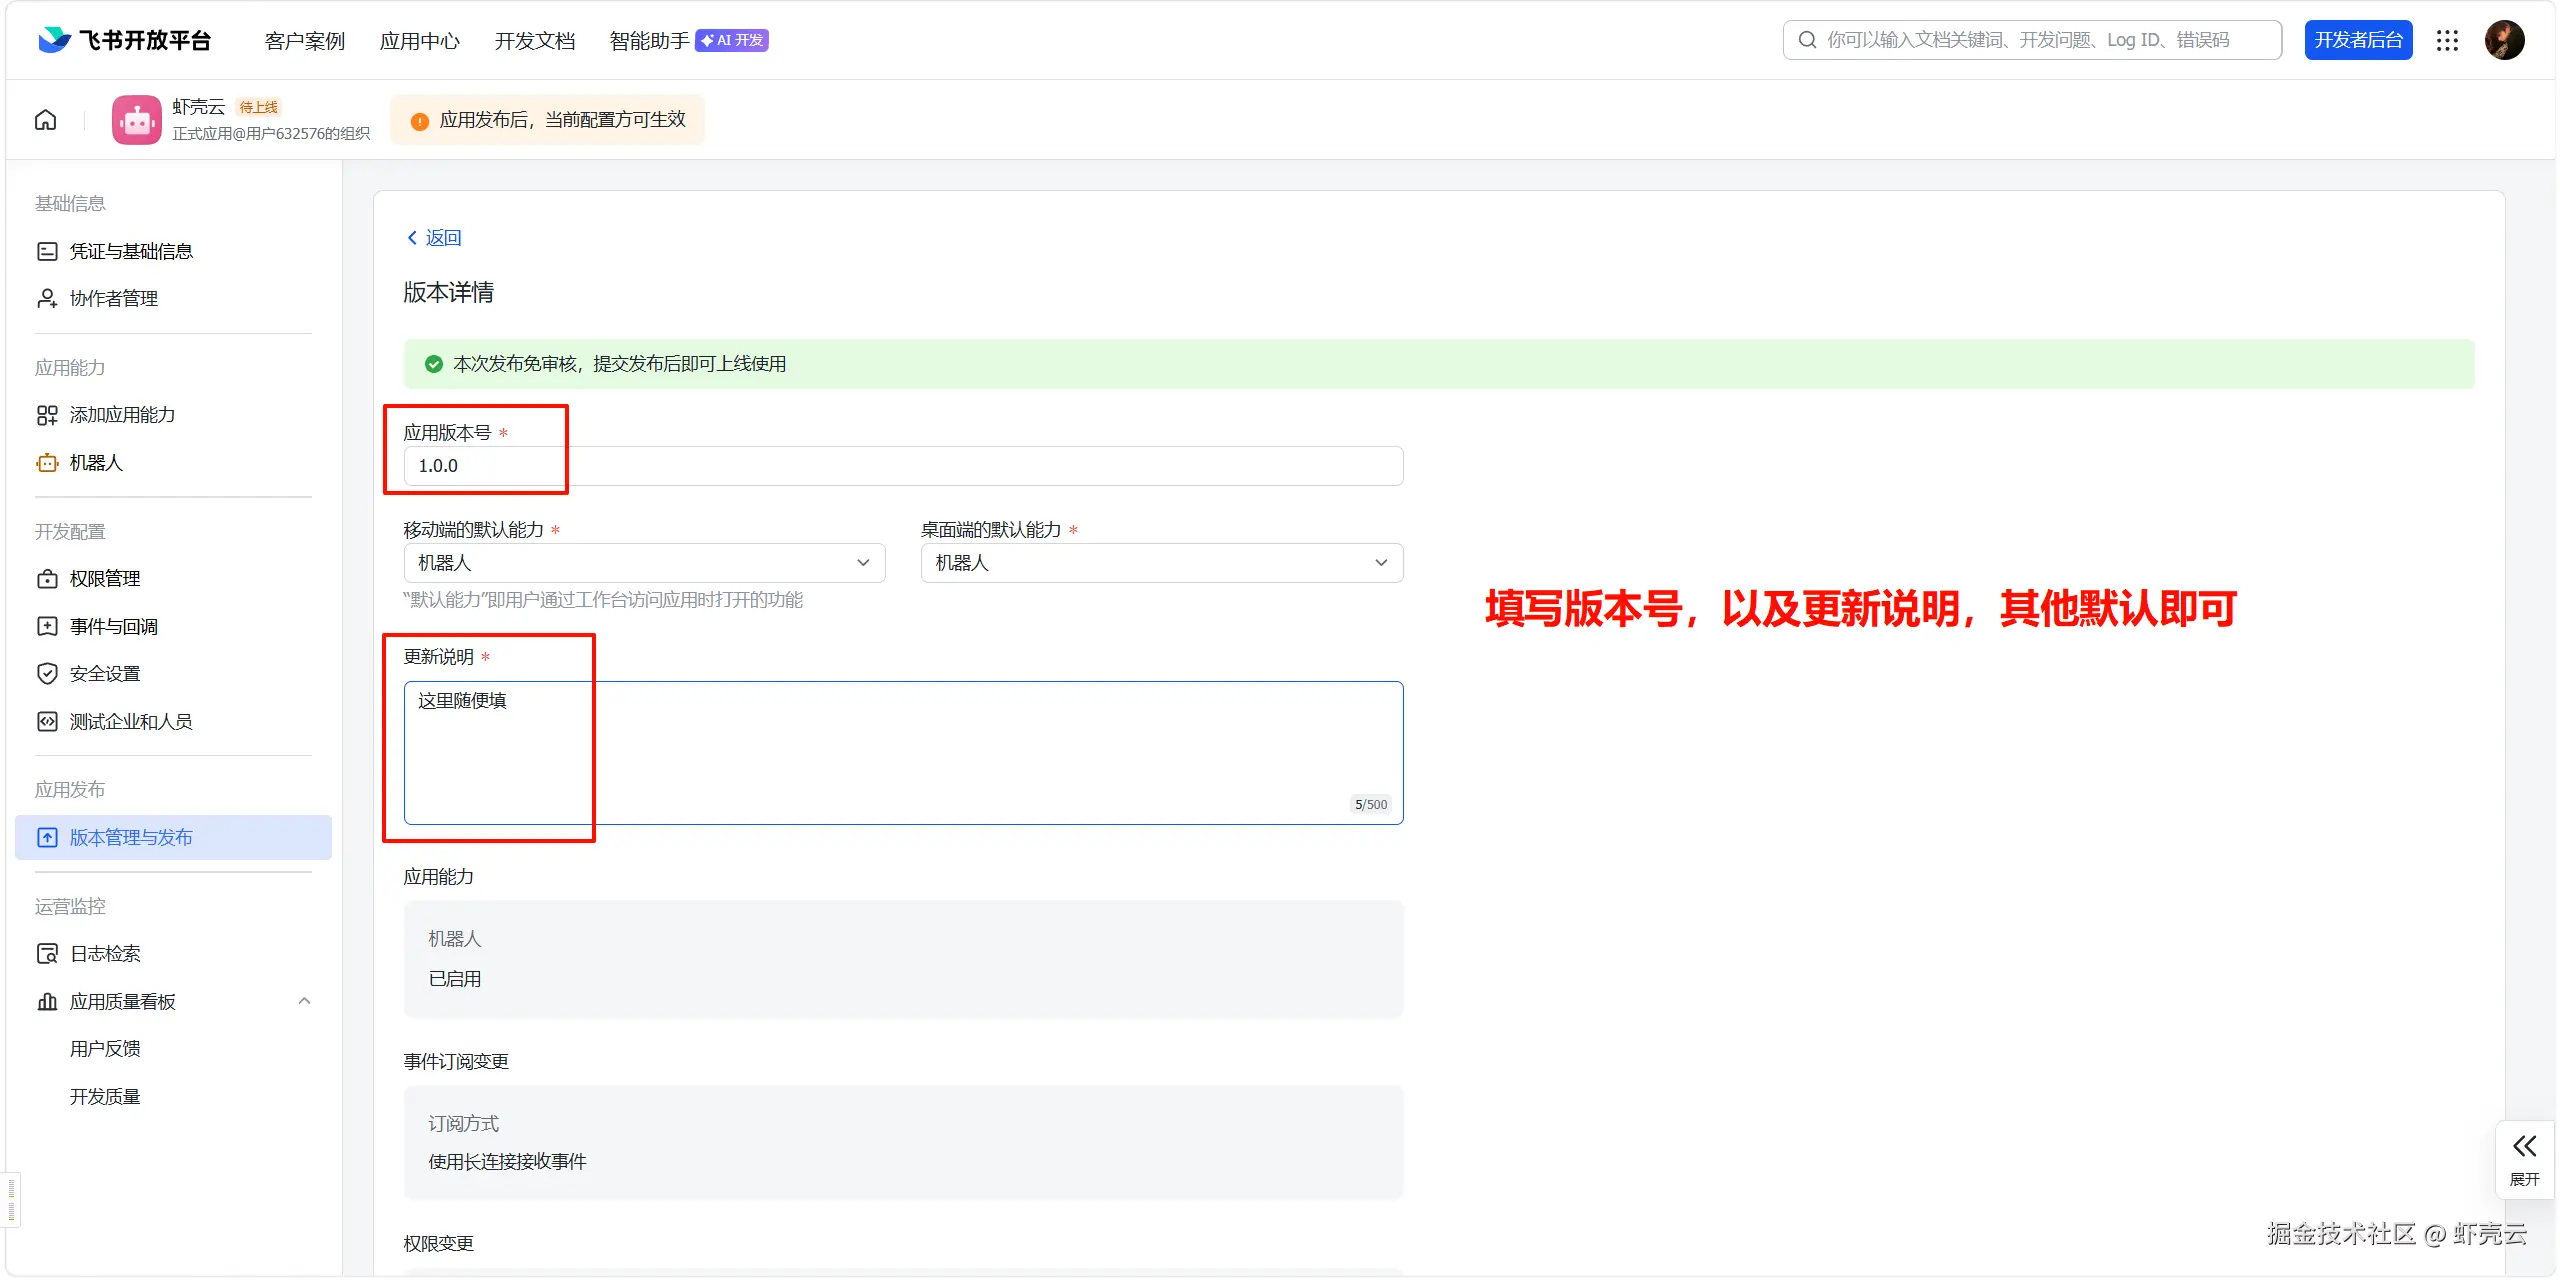
Task: Switch to 开发文档 in the top navigation
Action: 534,40
